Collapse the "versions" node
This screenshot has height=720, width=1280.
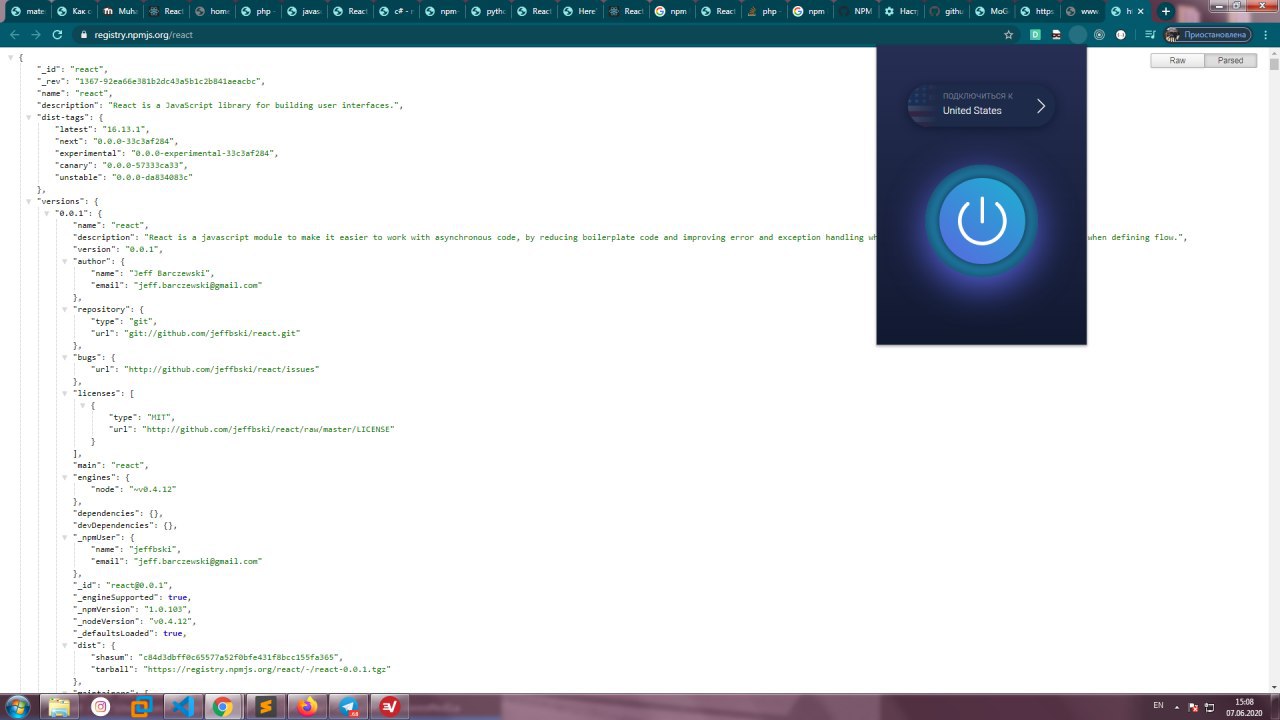click(x=28, y=202)
